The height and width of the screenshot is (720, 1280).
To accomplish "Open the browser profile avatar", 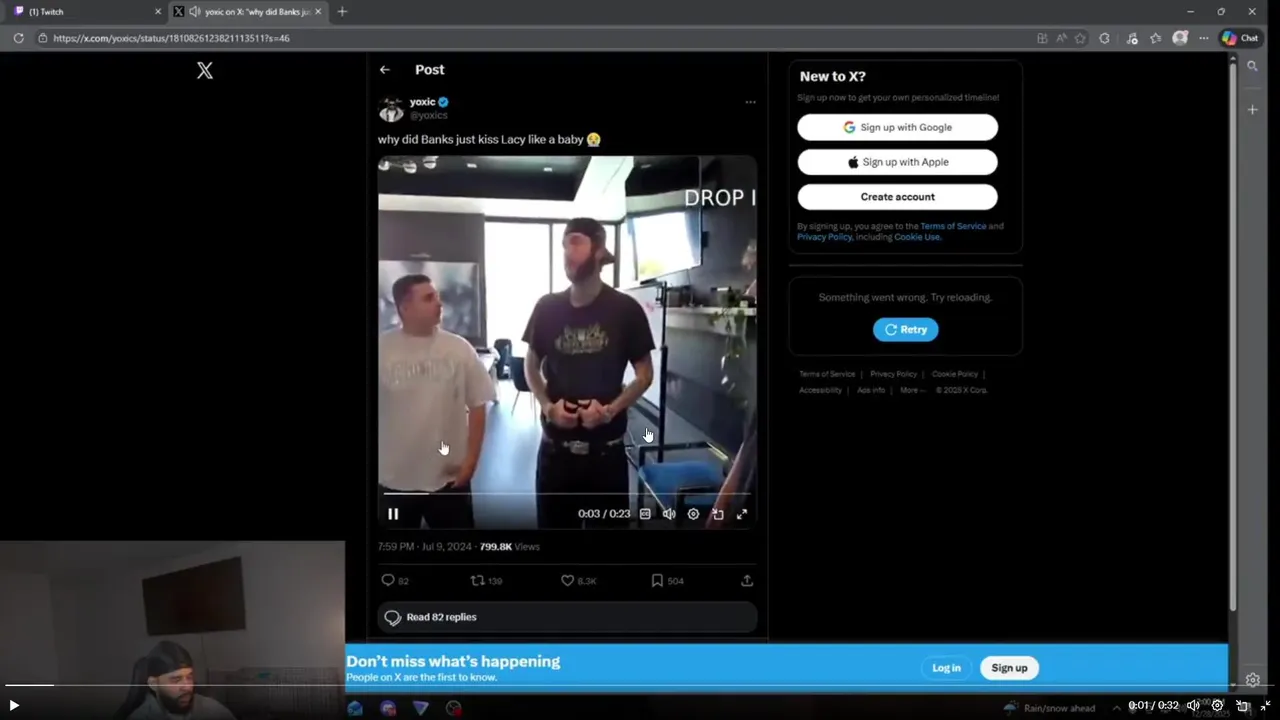I will (x=1180, y=38).
